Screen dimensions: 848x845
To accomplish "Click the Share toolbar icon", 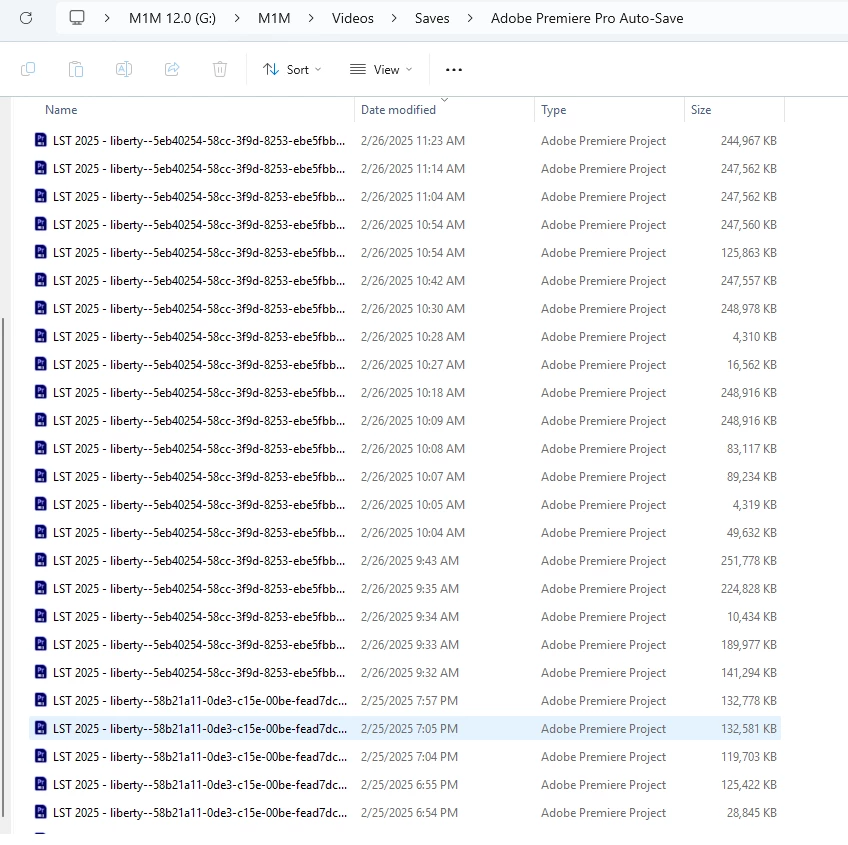I will coord(172,69).
